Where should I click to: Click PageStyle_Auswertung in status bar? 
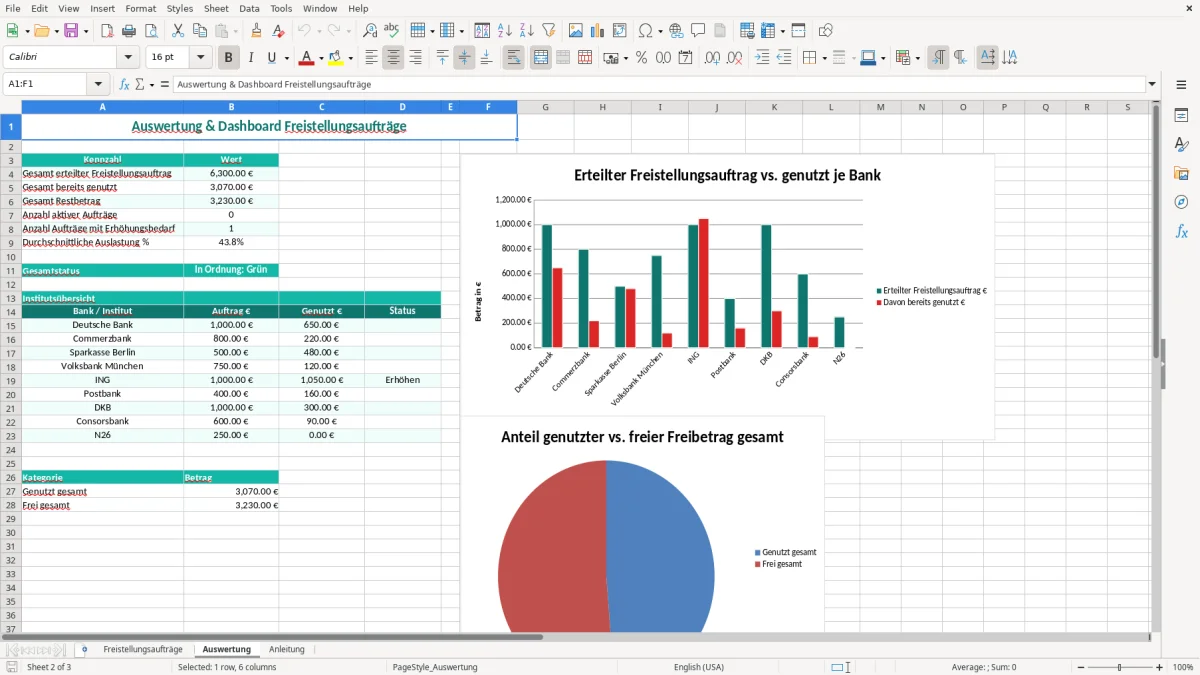pyautogui.click(x=435, y=667)
